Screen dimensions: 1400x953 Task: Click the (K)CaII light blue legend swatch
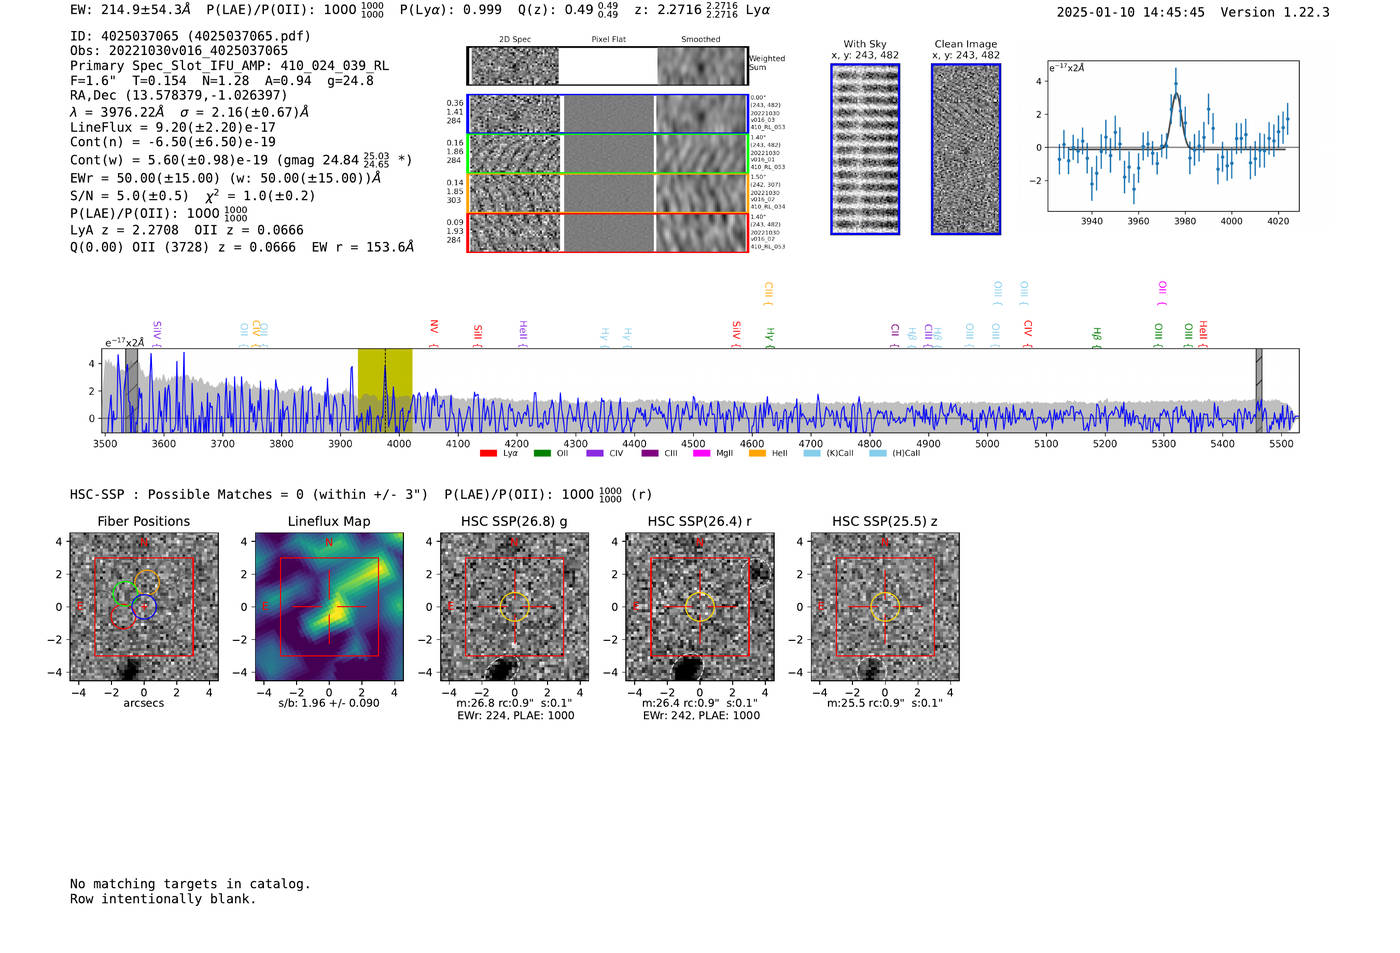pos(812,453)
